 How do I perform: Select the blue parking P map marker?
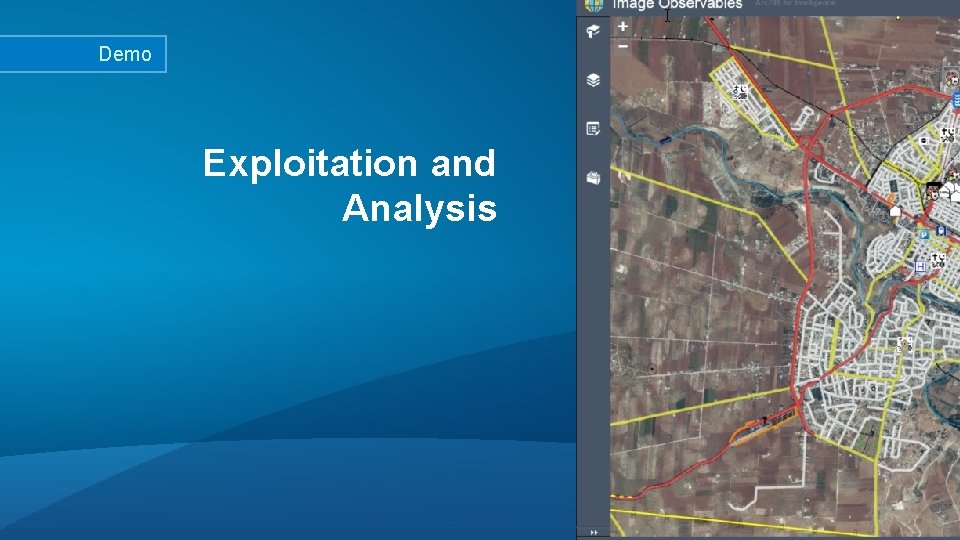point(924,234)
